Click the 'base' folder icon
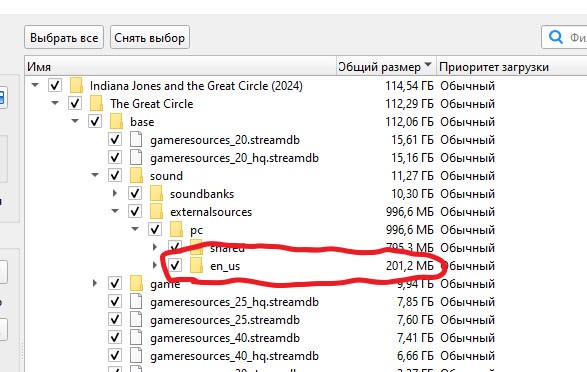This screenshot has height=372, width=587. pos(116,121)
